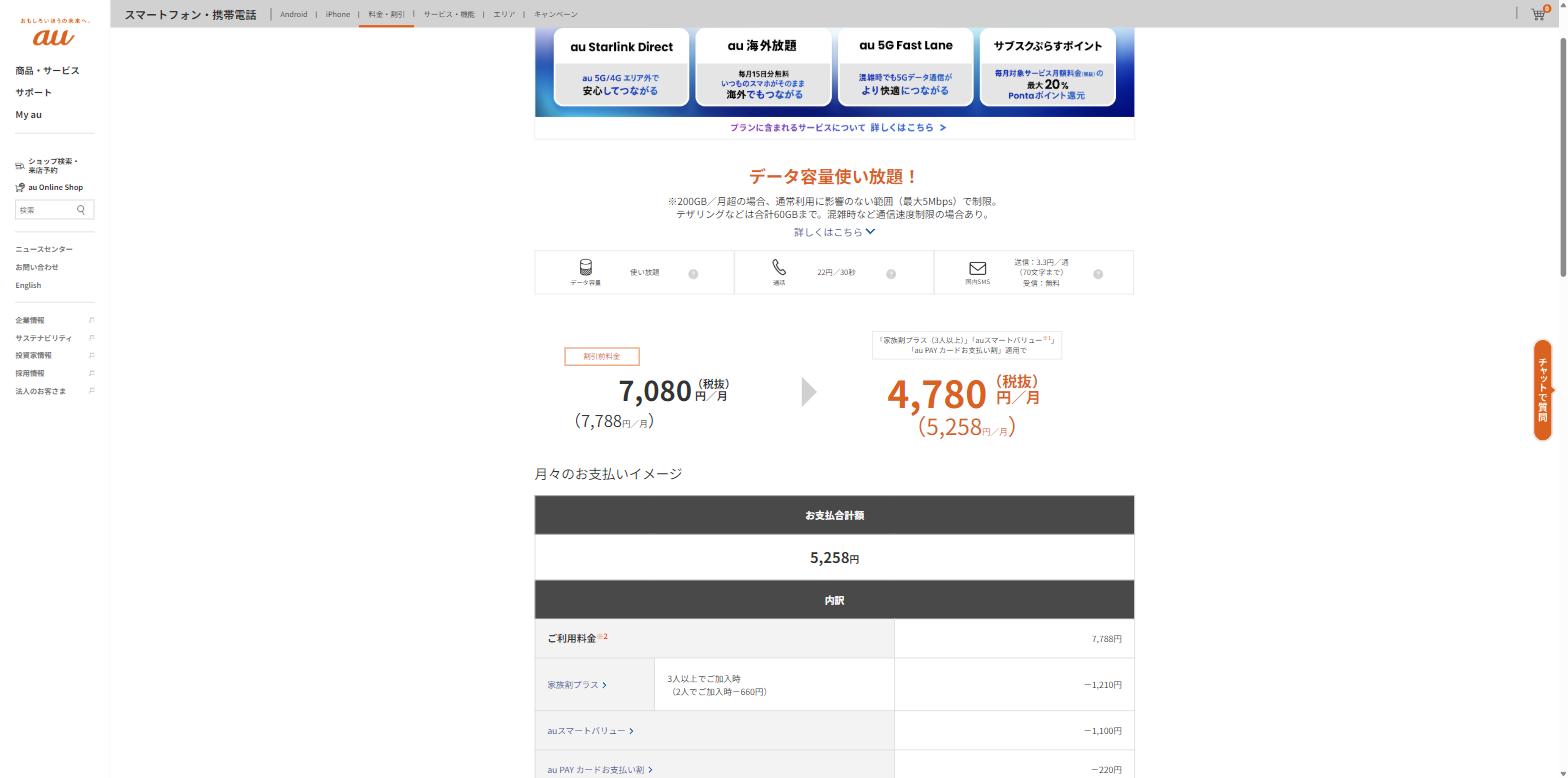Click the −1,210円 amount cell

[x=1014, y=685]
